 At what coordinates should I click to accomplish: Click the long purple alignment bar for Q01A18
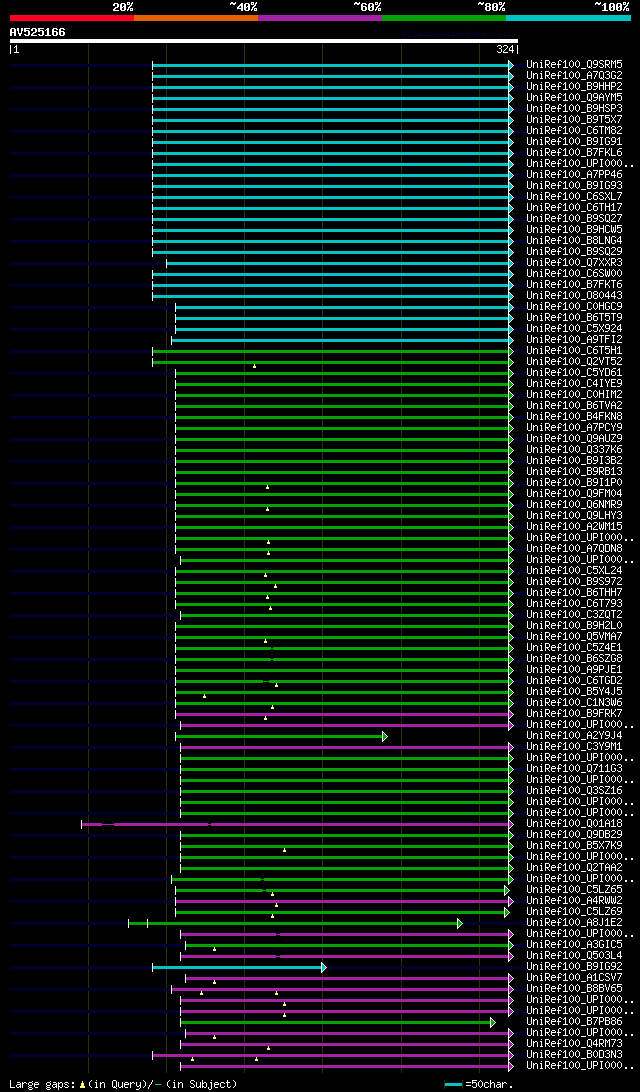[x=295, y=824]
